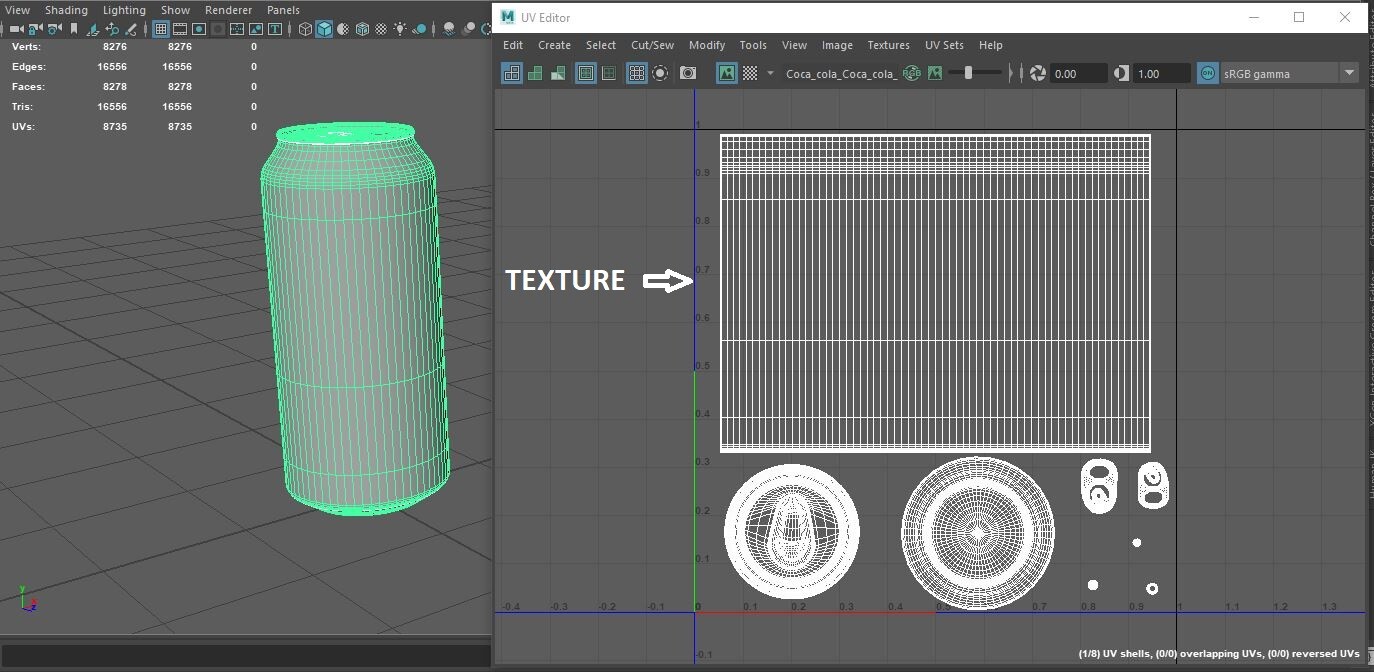
Task: Open the UV Sets menu in UV Editor
Action: [x=943, y=45]
